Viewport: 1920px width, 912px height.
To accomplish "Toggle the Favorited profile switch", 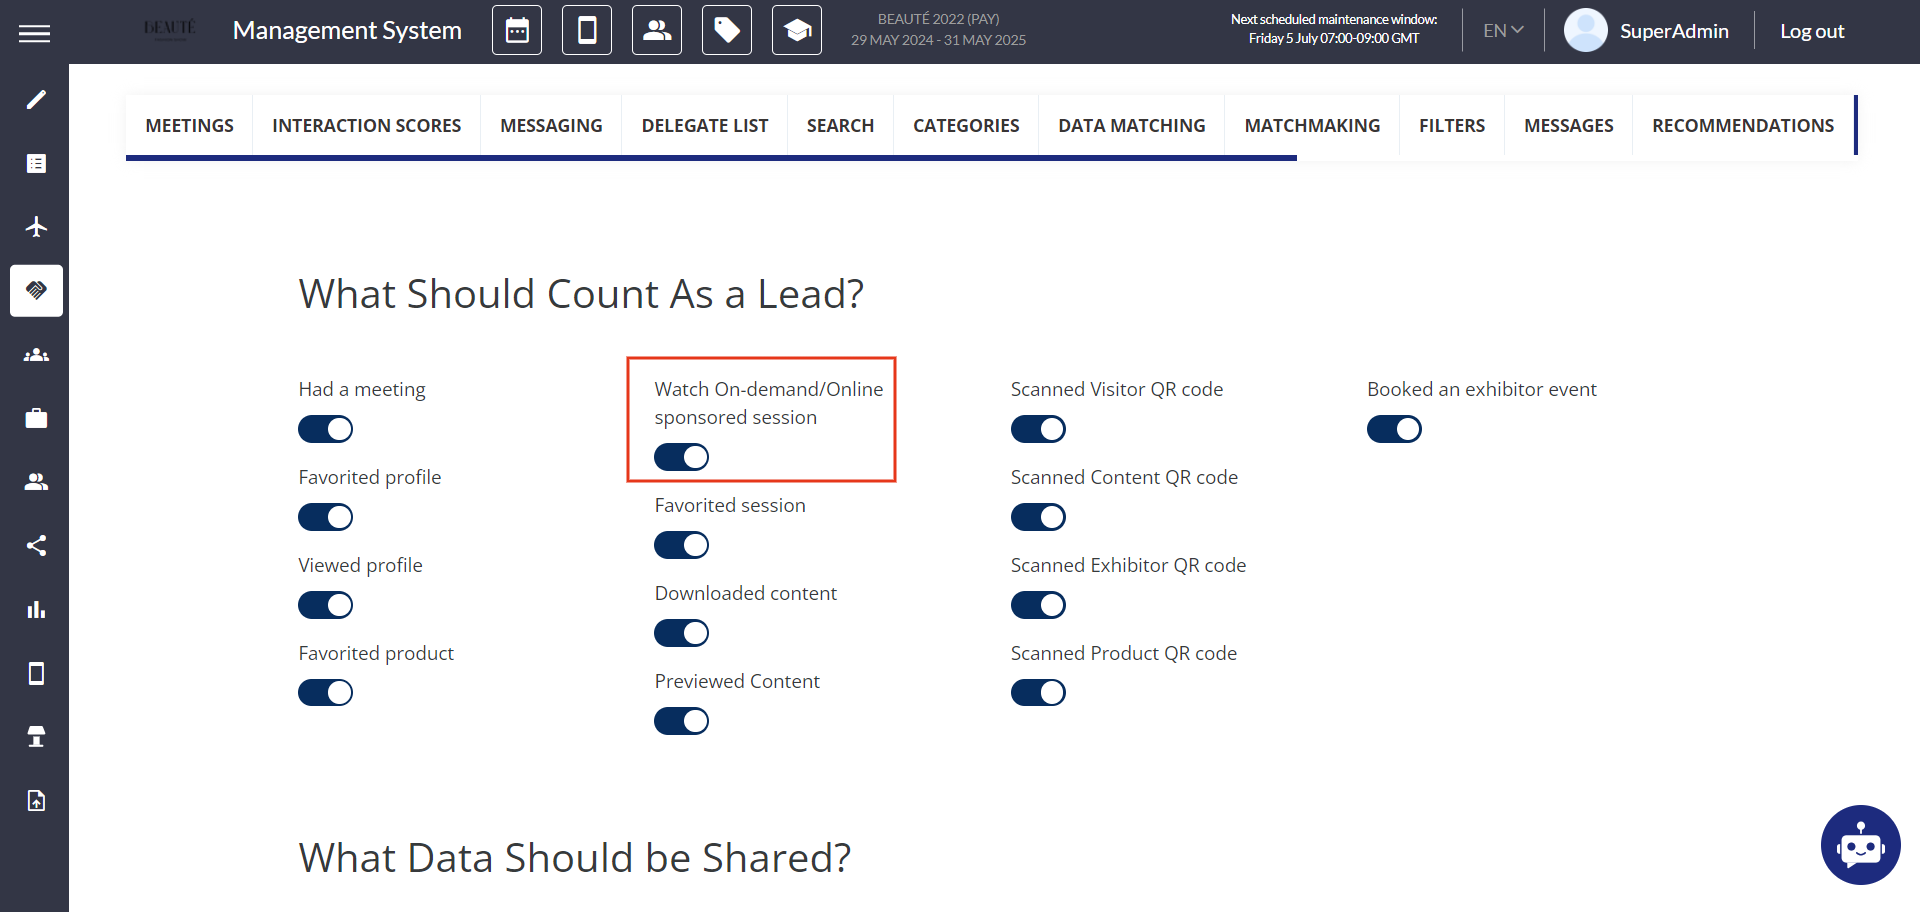I will click(326, 517).
